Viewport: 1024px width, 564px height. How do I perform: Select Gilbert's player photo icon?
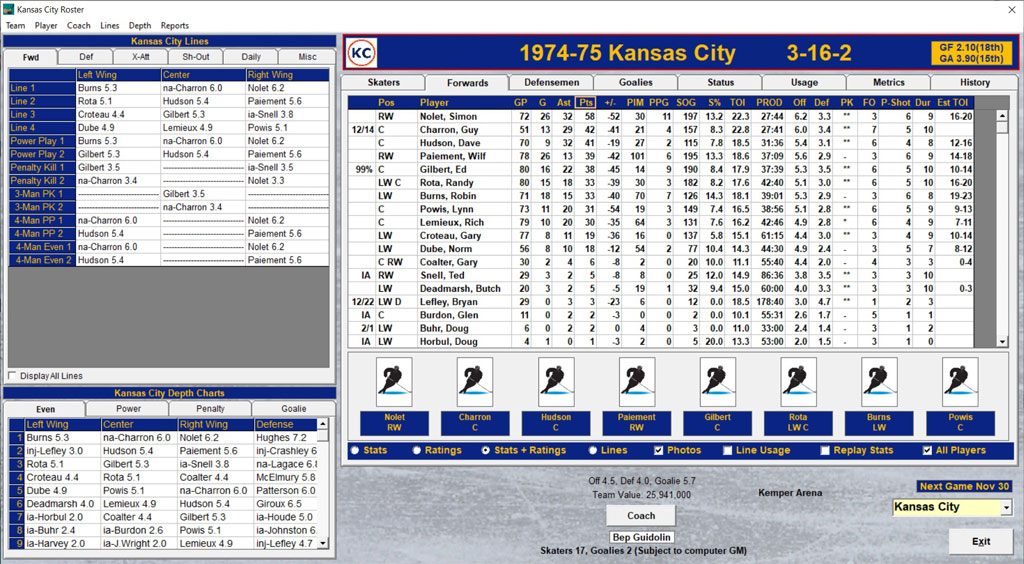pos(717,382)
